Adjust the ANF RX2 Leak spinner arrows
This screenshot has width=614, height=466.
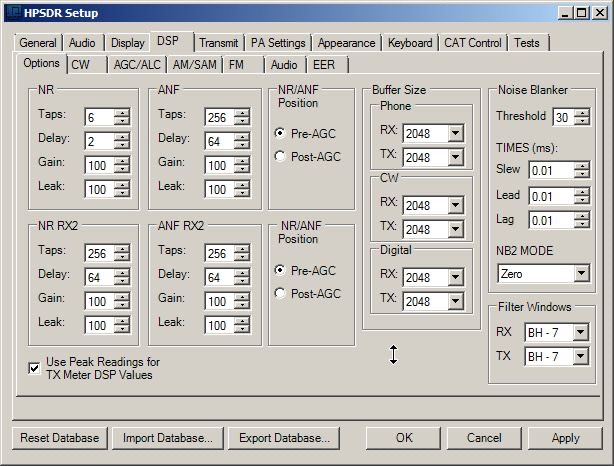(242, 325)
